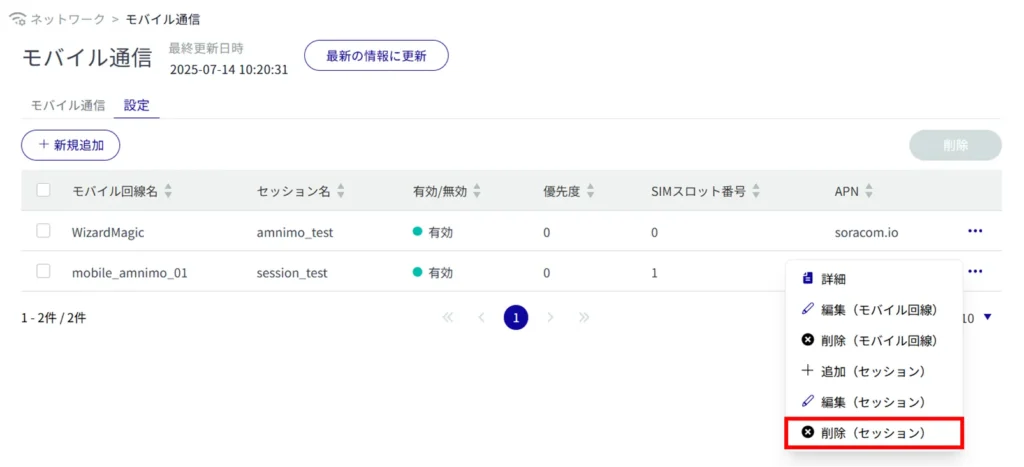Select 削除（セッション） from context menu
This screenshot has height=467, width=1024.
[x=872, y=433]
